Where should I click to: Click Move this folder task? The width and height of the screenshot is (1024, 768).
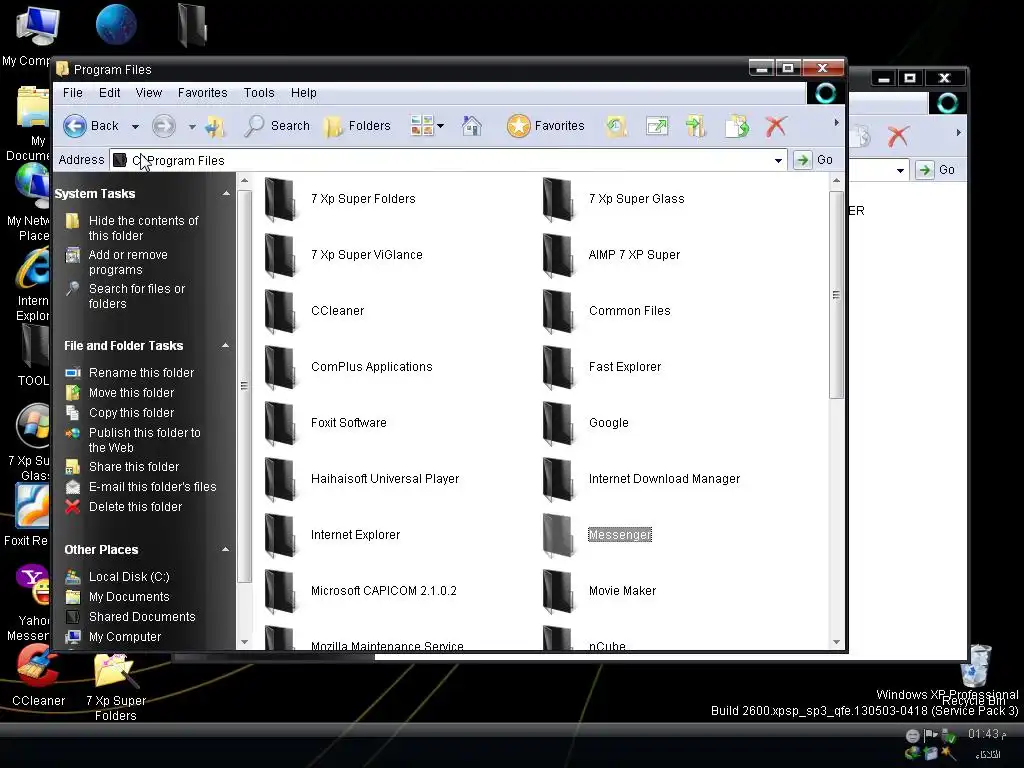click(x=131, y=392)
